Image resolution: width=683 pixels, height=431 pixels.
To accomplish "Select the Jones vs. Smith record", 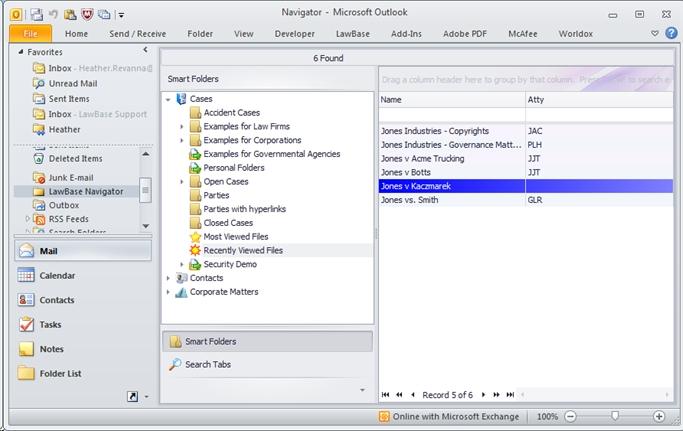I will (526, 200).
